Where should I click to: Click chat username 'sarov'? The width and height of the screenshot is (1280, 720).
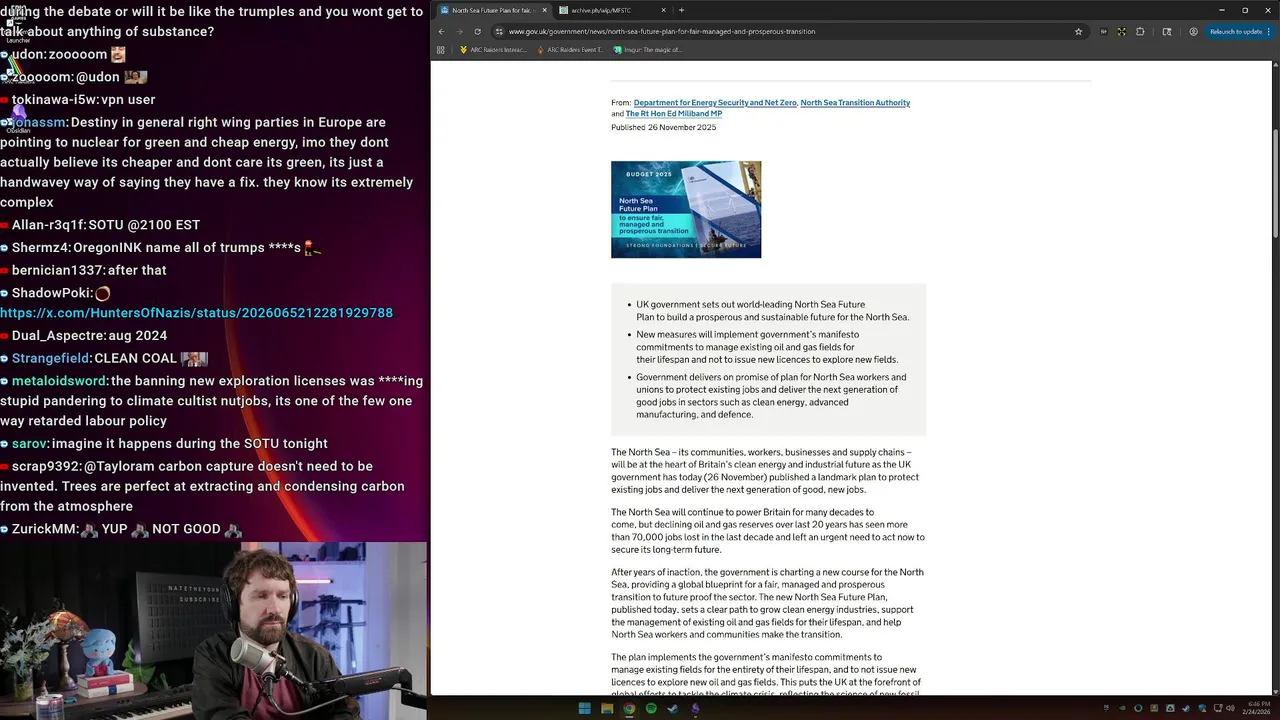[x=29, y=444]
